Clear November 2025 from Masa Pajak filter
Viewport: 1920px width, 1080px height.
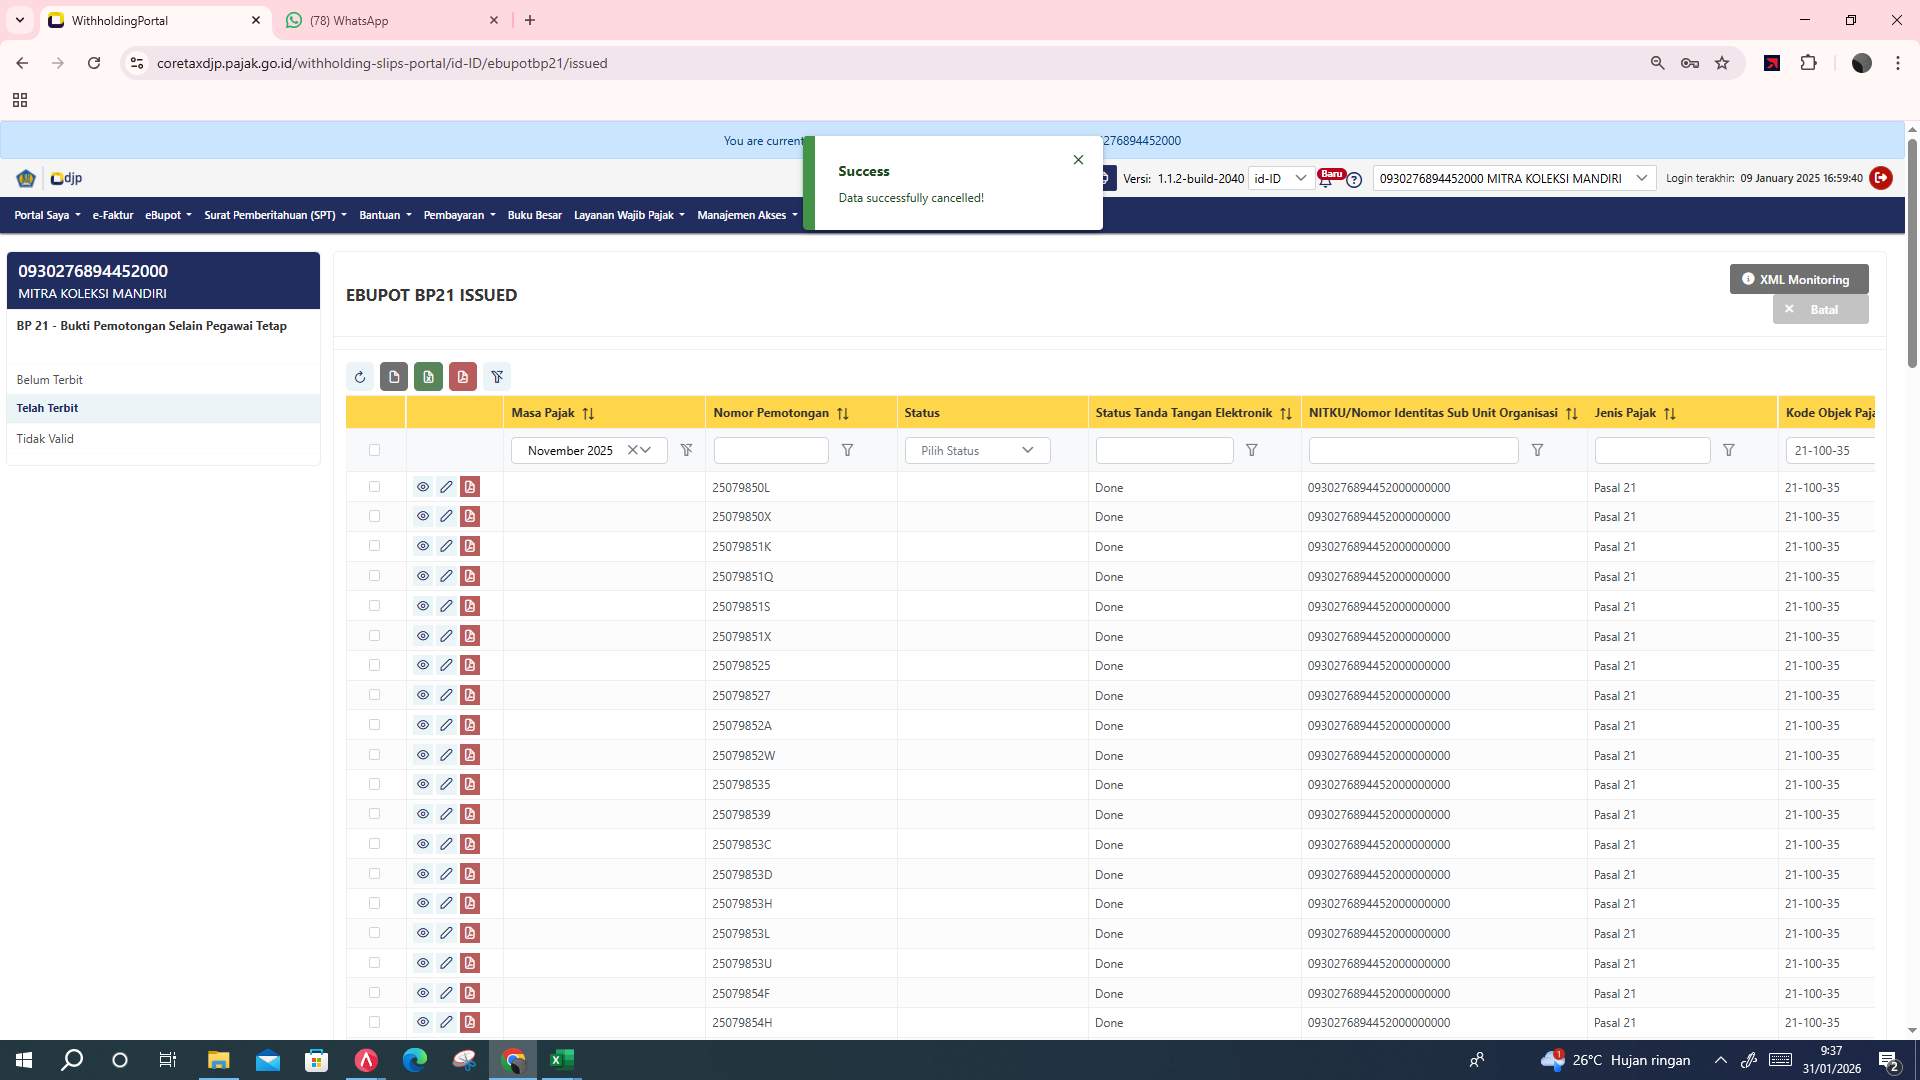click(x=632, y=450)
